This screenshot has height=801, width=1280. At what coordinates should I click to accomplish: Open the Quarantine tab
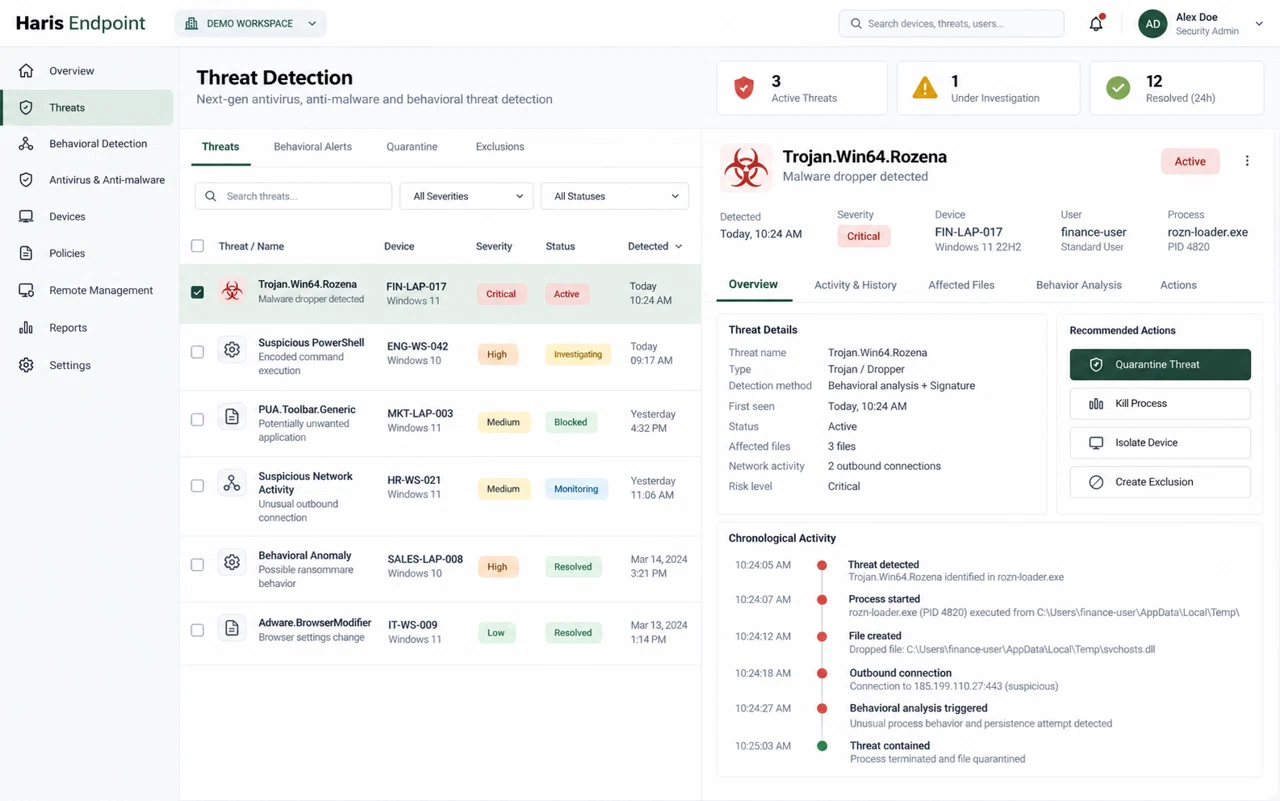(x=412, y=147)
